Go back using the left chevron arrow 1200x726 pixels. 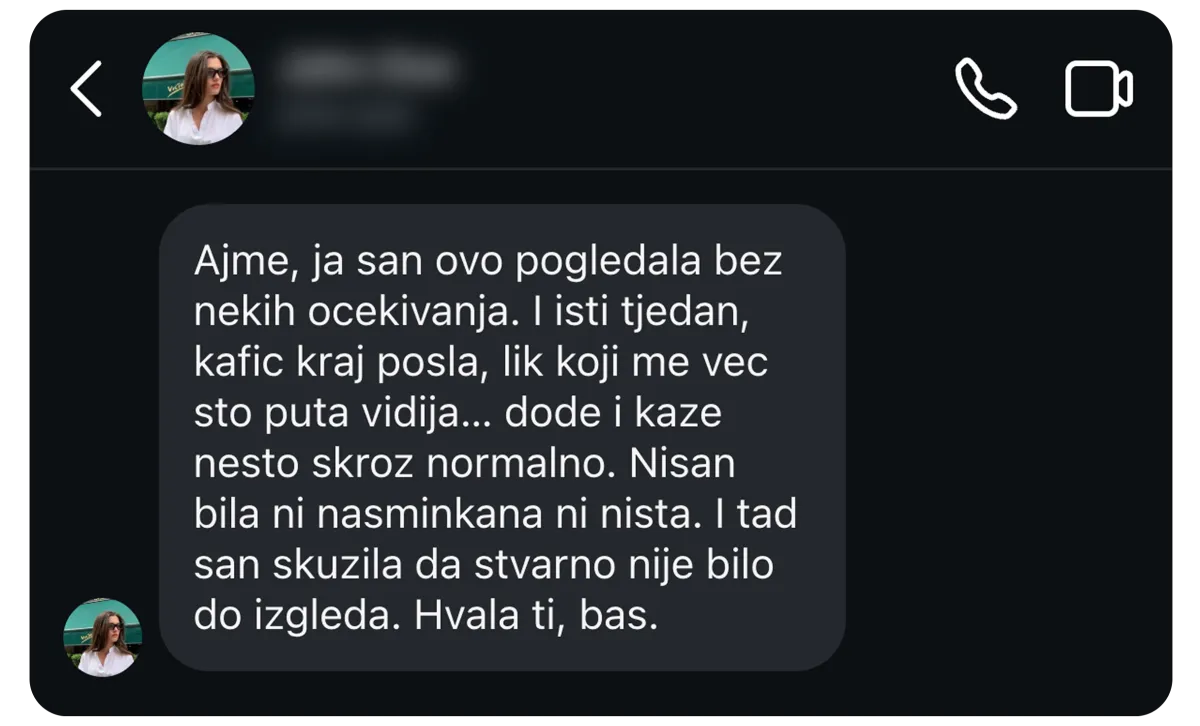click(86, 89)
